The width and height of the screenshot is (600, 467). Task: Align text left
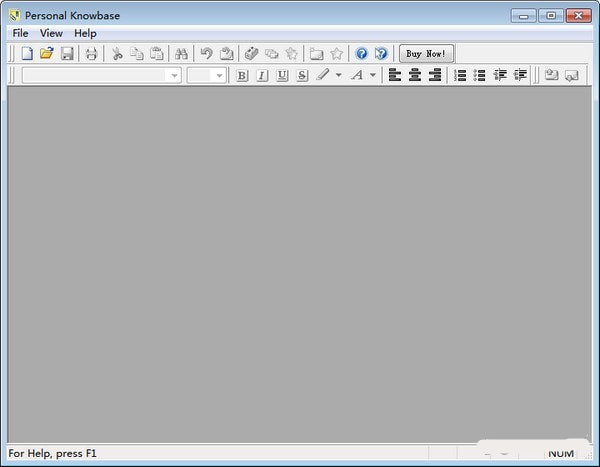(395, 75)
